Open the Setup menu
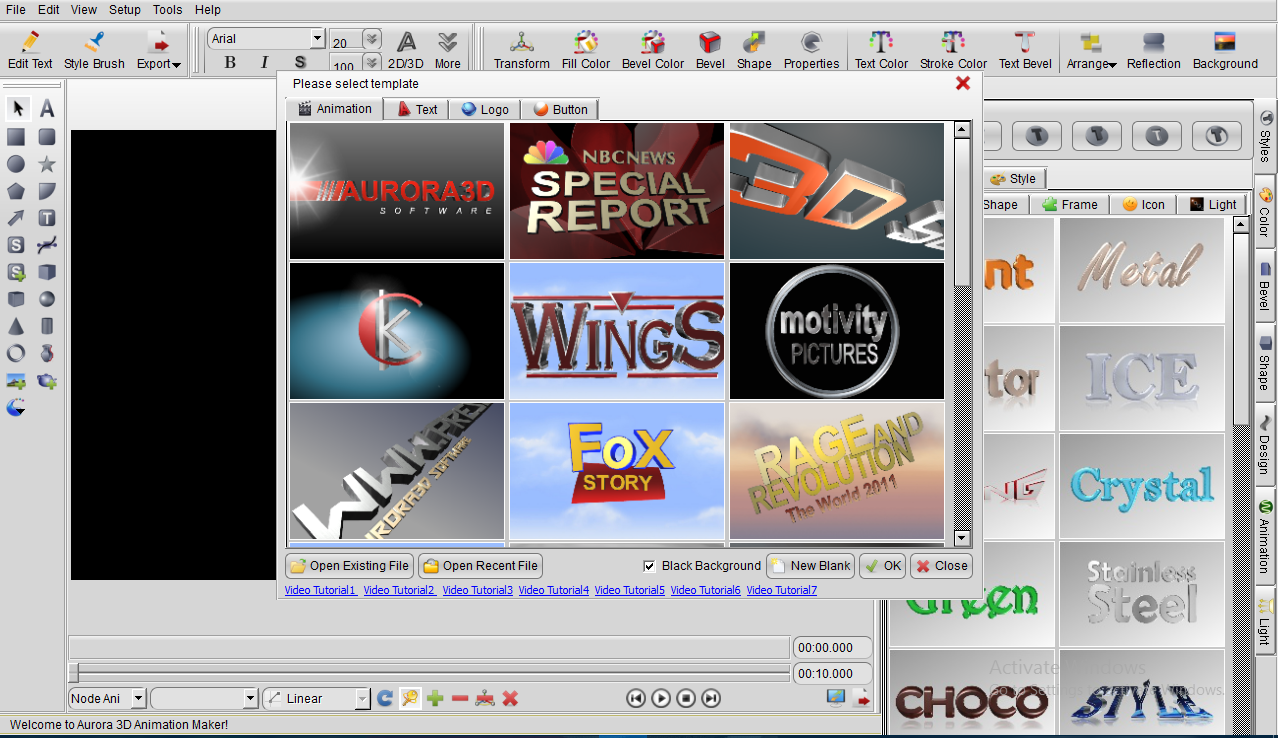 coord(125,9)
